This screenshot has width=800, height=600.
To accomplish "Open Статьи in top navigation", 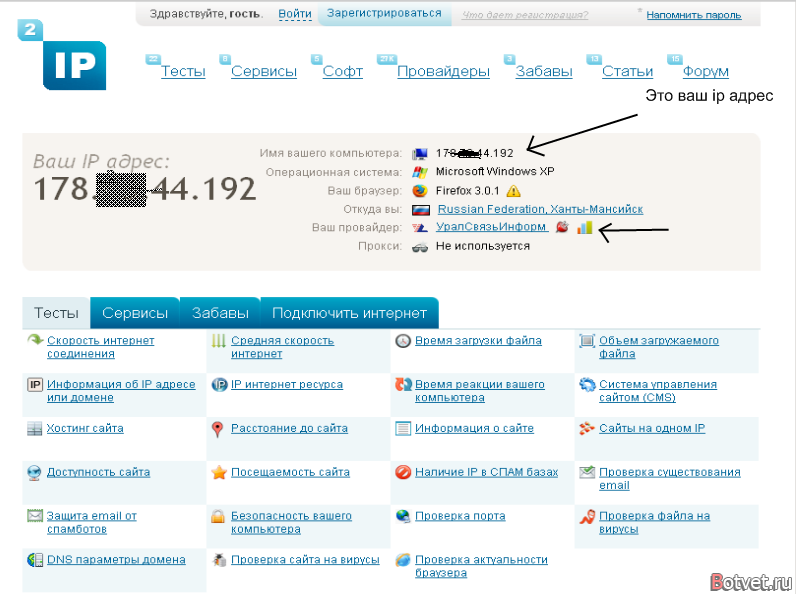I will click(628, 71).
